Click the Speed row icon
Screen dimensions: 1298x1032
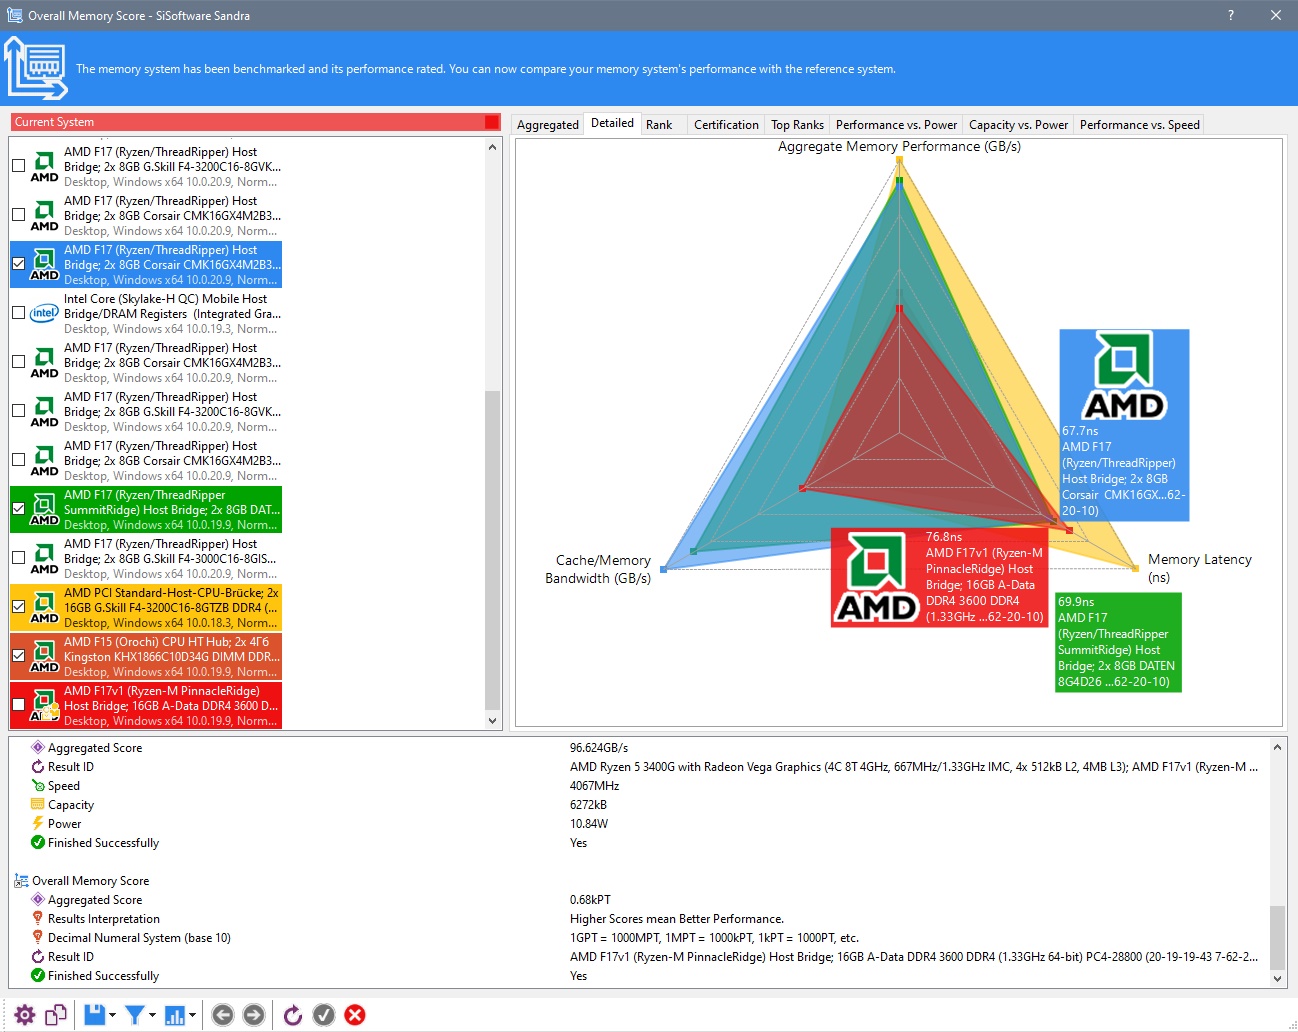38,786
